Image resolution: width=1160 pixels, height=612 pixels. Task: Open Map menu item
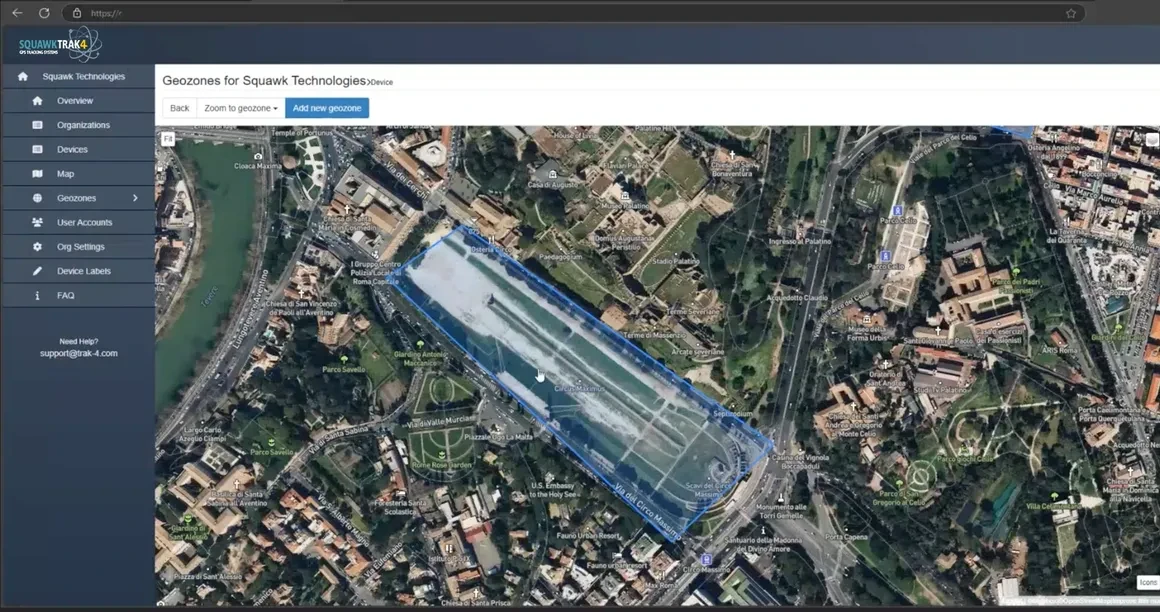78,174
